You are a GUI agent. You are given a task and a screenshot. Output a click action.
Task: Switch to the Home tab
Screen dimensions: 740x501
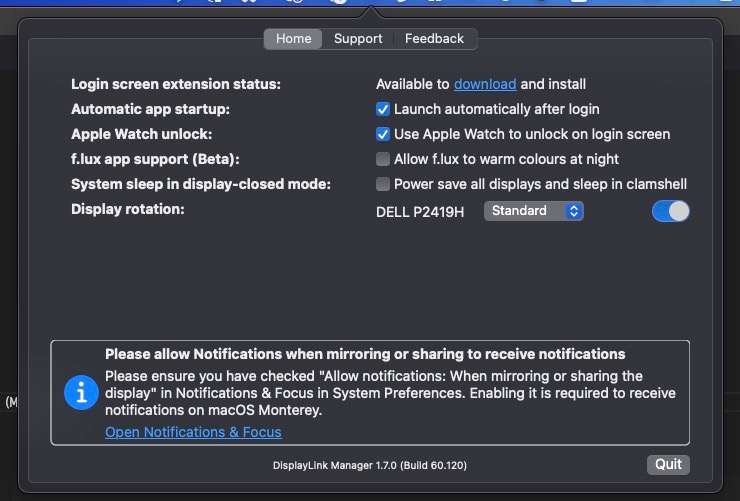(293, 39)
